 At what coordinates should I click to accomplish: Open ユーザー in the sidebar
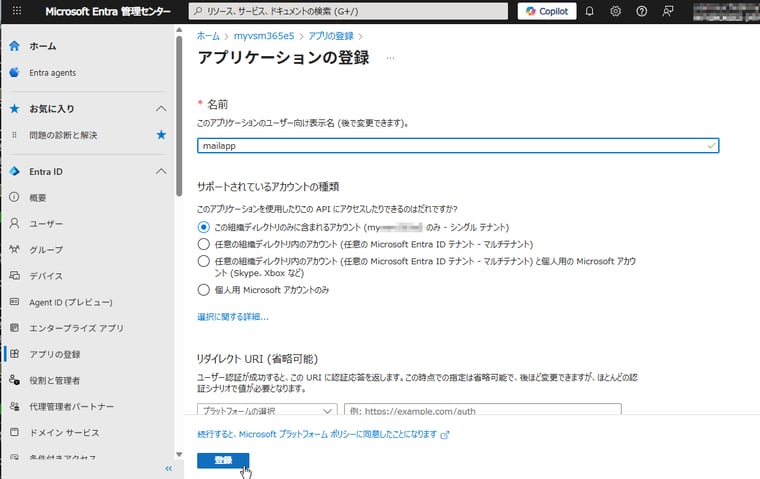point(46,224)
